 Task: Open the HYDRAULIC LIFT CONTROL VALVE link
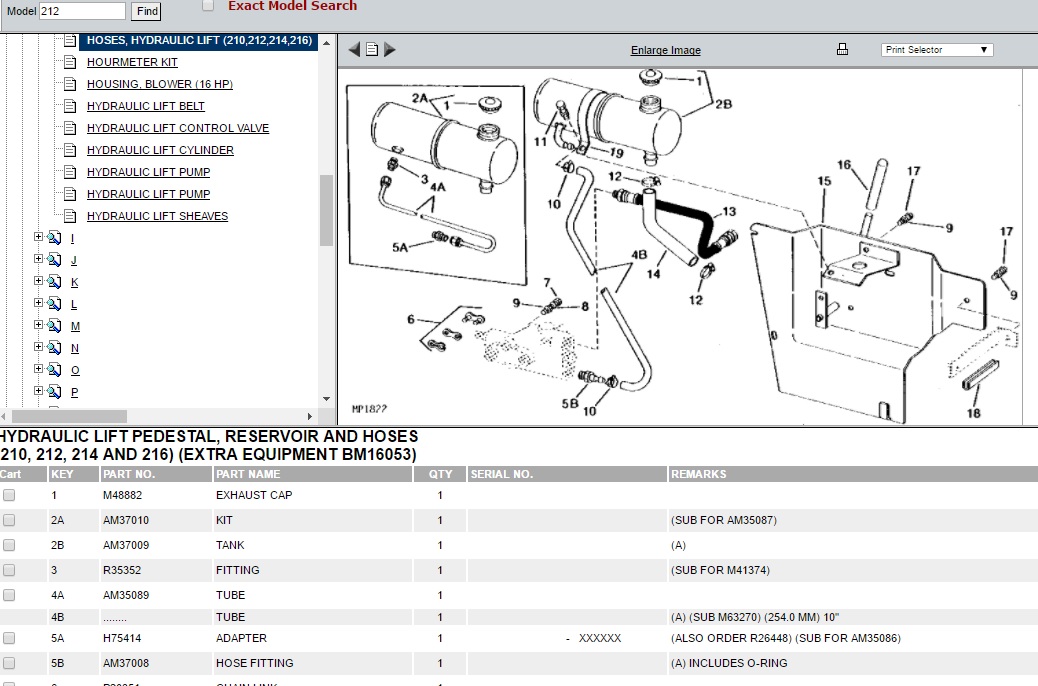[178, 128]
